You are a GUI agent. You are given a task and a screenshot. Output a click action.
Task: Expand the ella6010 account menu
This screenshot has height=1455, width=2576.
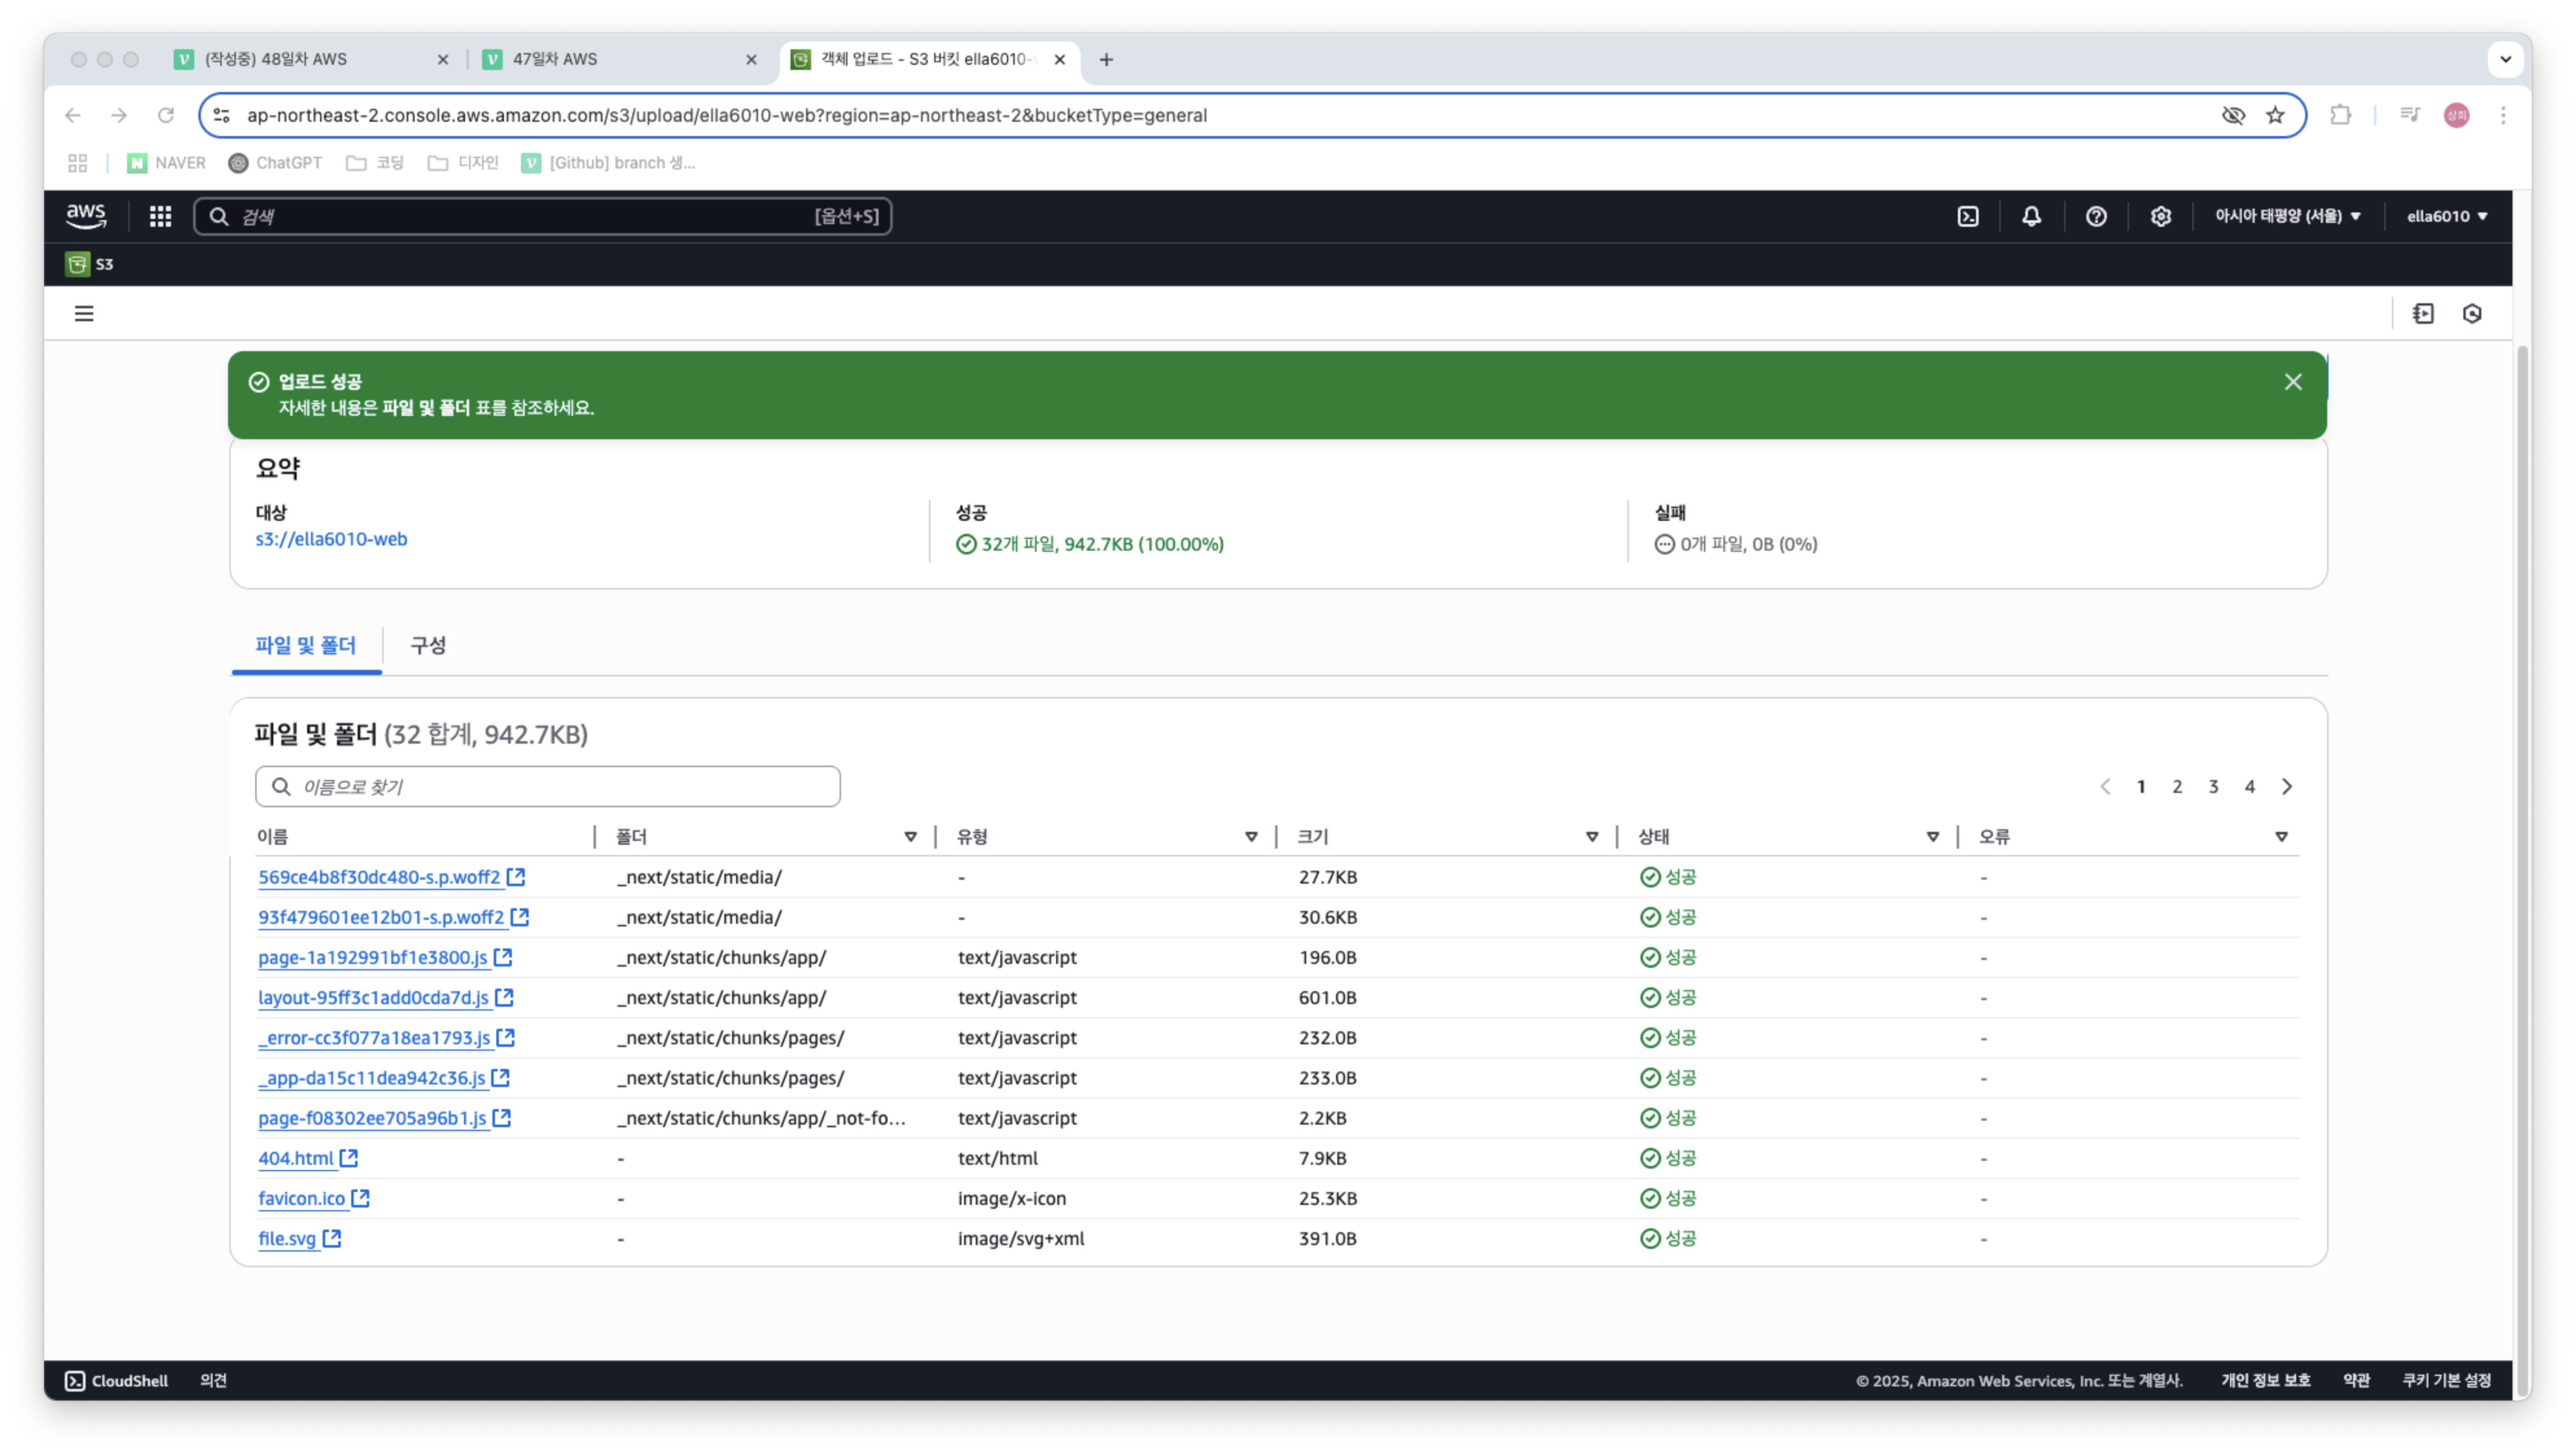tap(2446, 216)
